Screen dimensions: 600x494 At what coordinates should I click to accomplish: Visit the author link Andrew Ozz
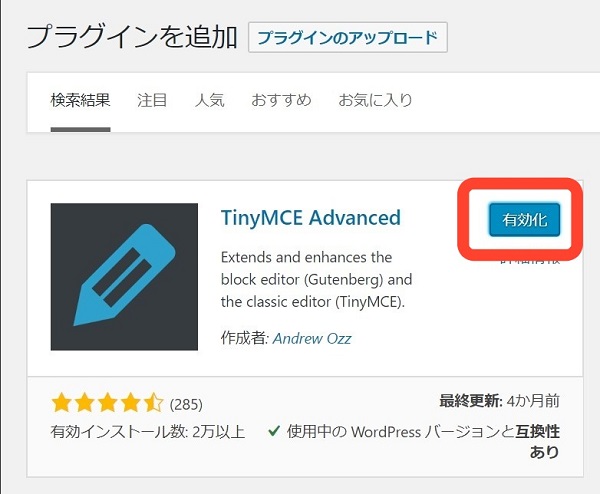[x=313, y=338]
